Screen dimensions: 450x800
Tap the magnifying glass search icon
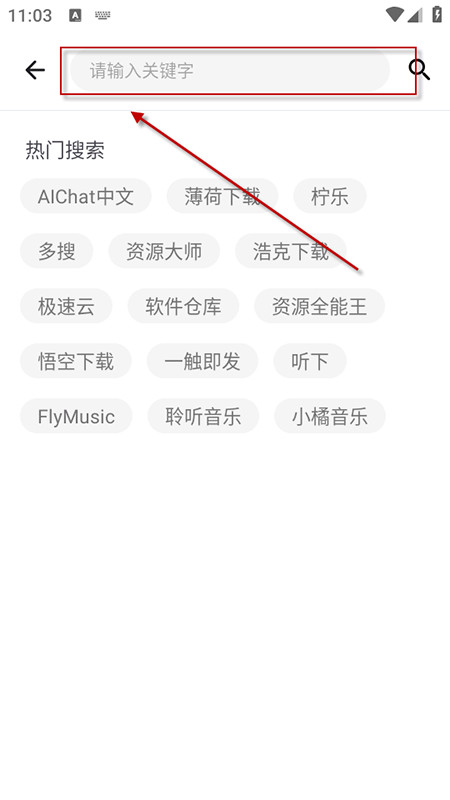419,70
